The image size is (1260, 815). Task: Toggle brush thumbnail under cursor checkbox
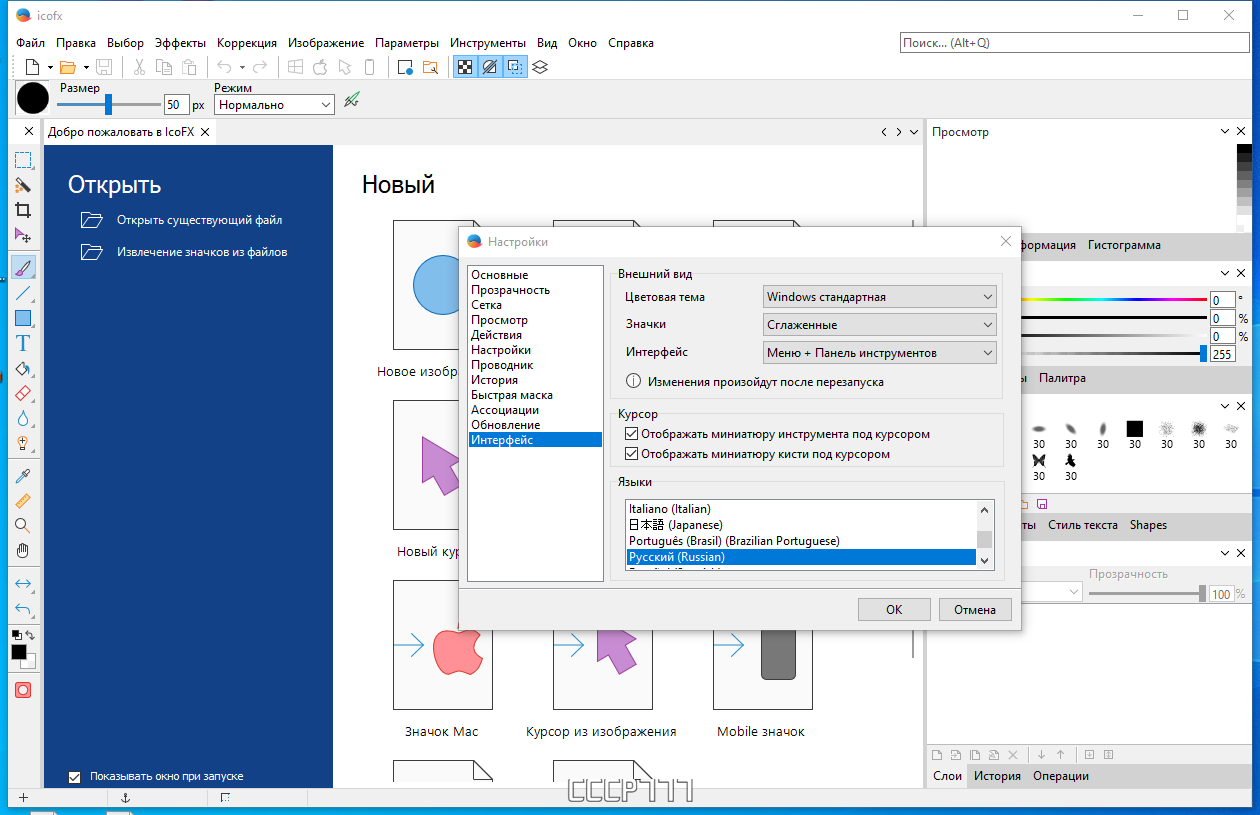[631, 454]
